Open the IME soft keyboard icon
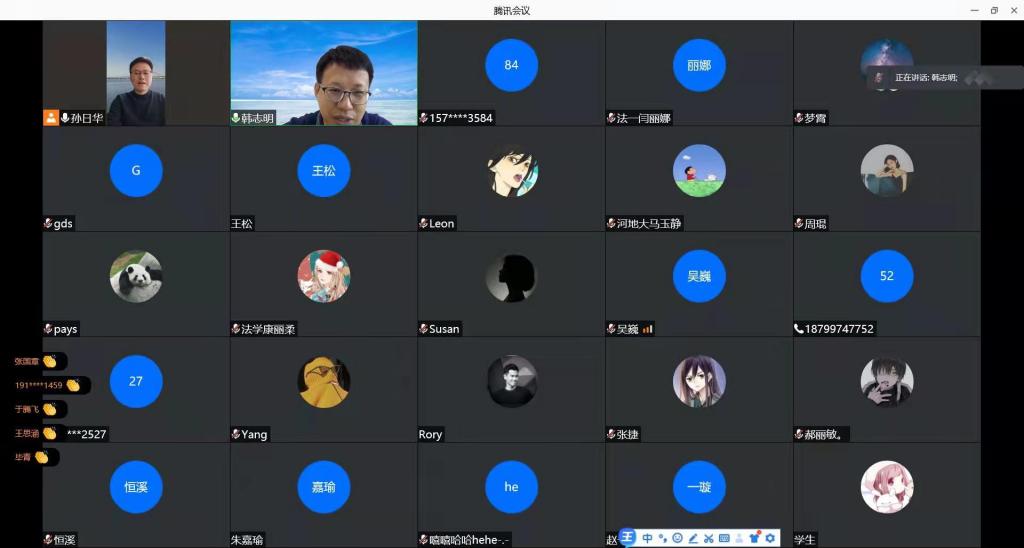1024x548 pixels. pyautogui.click(x=723, y=538)
